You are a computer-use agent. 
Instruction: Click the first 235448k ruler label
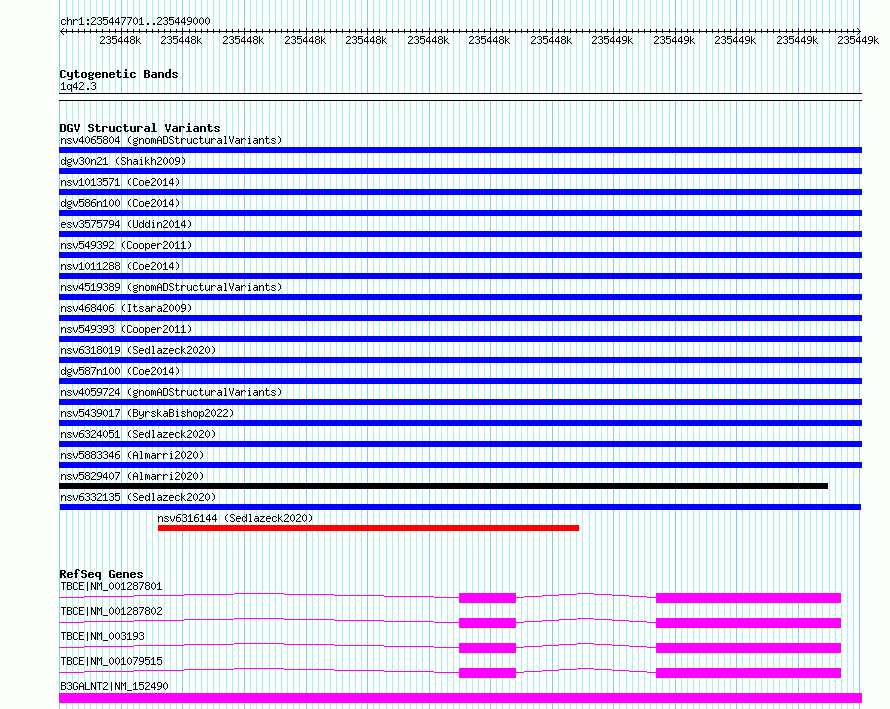pyautogui.click(x=120, y=40)
